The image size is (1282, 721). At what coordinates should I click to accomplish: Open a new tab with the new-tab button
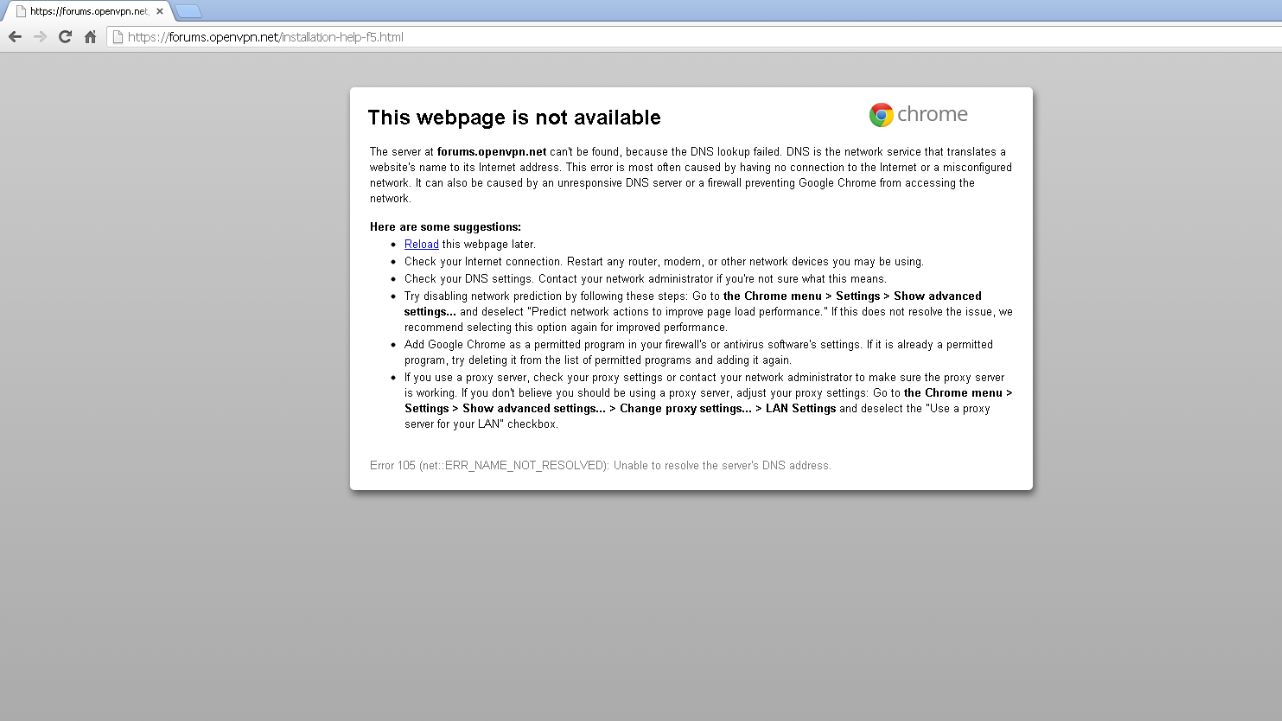coord(188,11)
